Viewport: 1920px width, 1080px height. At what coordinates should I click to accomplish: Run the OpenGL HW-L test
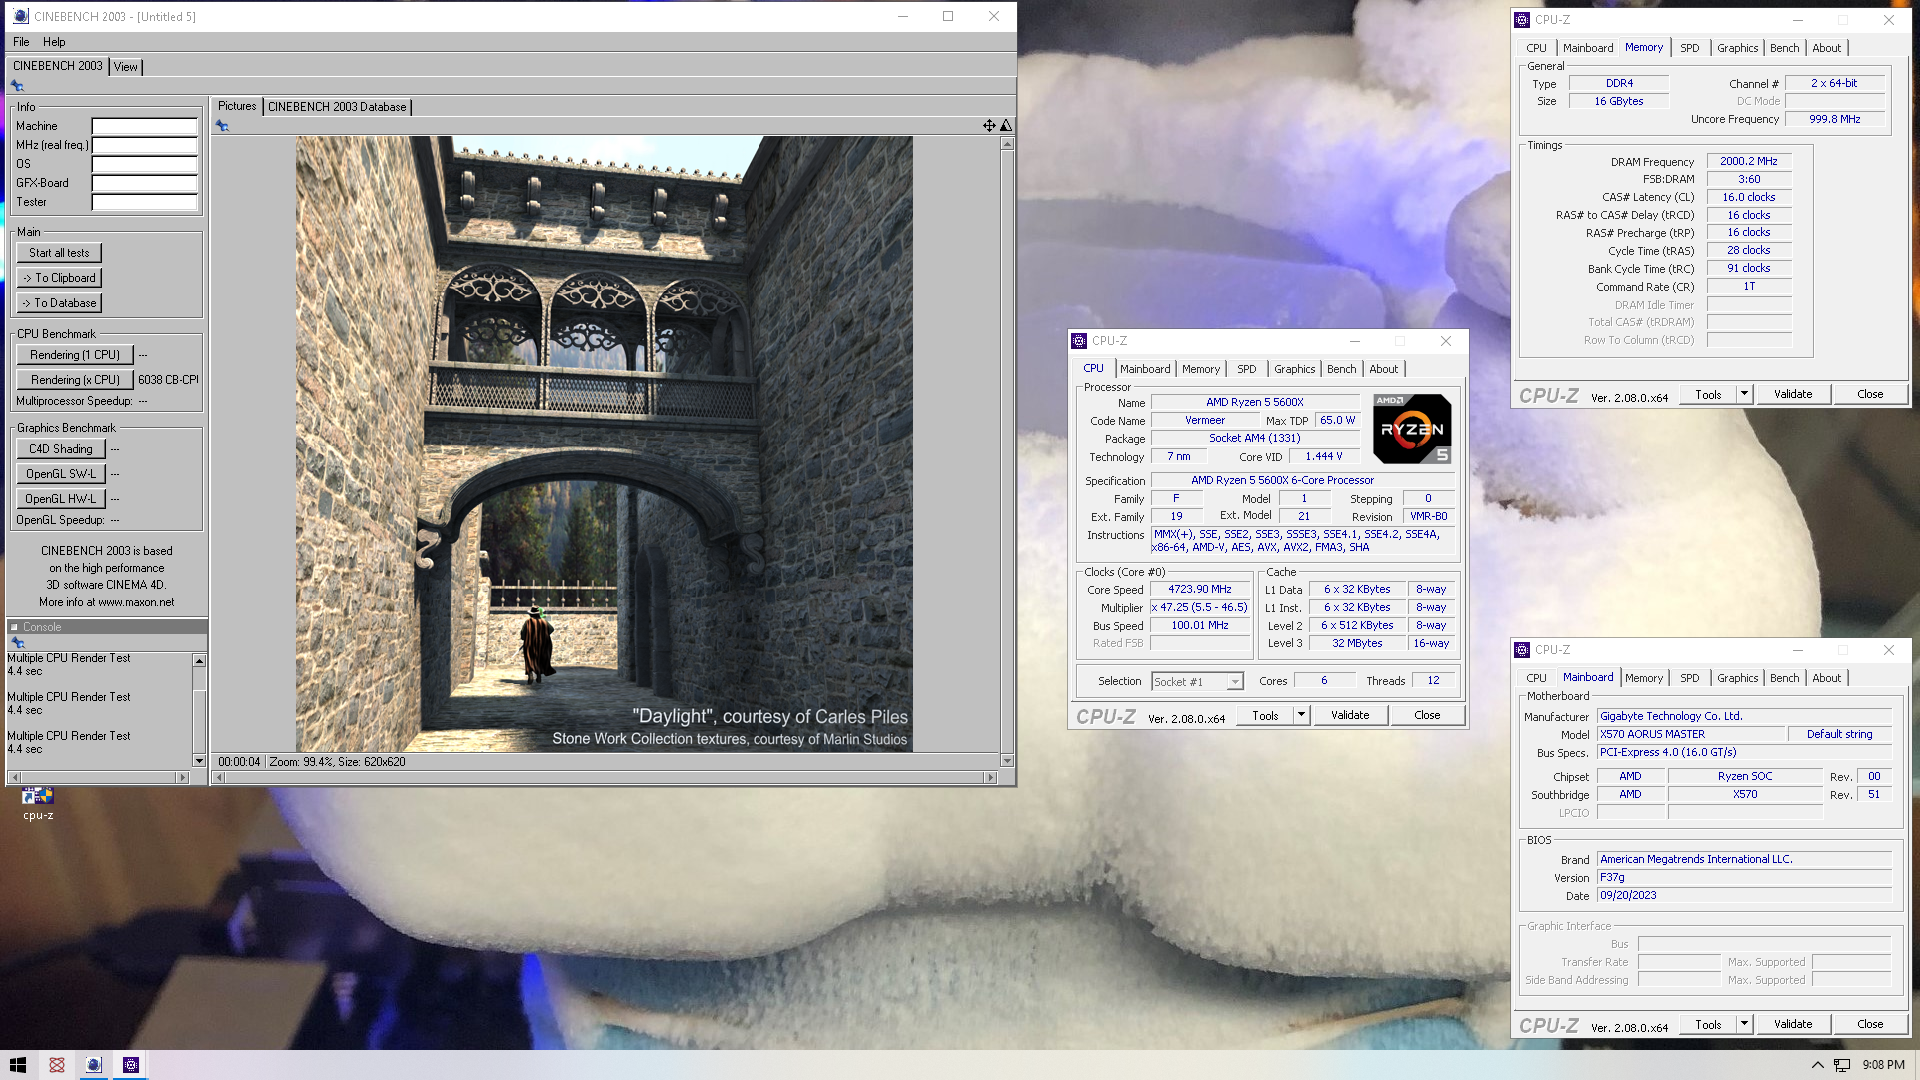61,499
